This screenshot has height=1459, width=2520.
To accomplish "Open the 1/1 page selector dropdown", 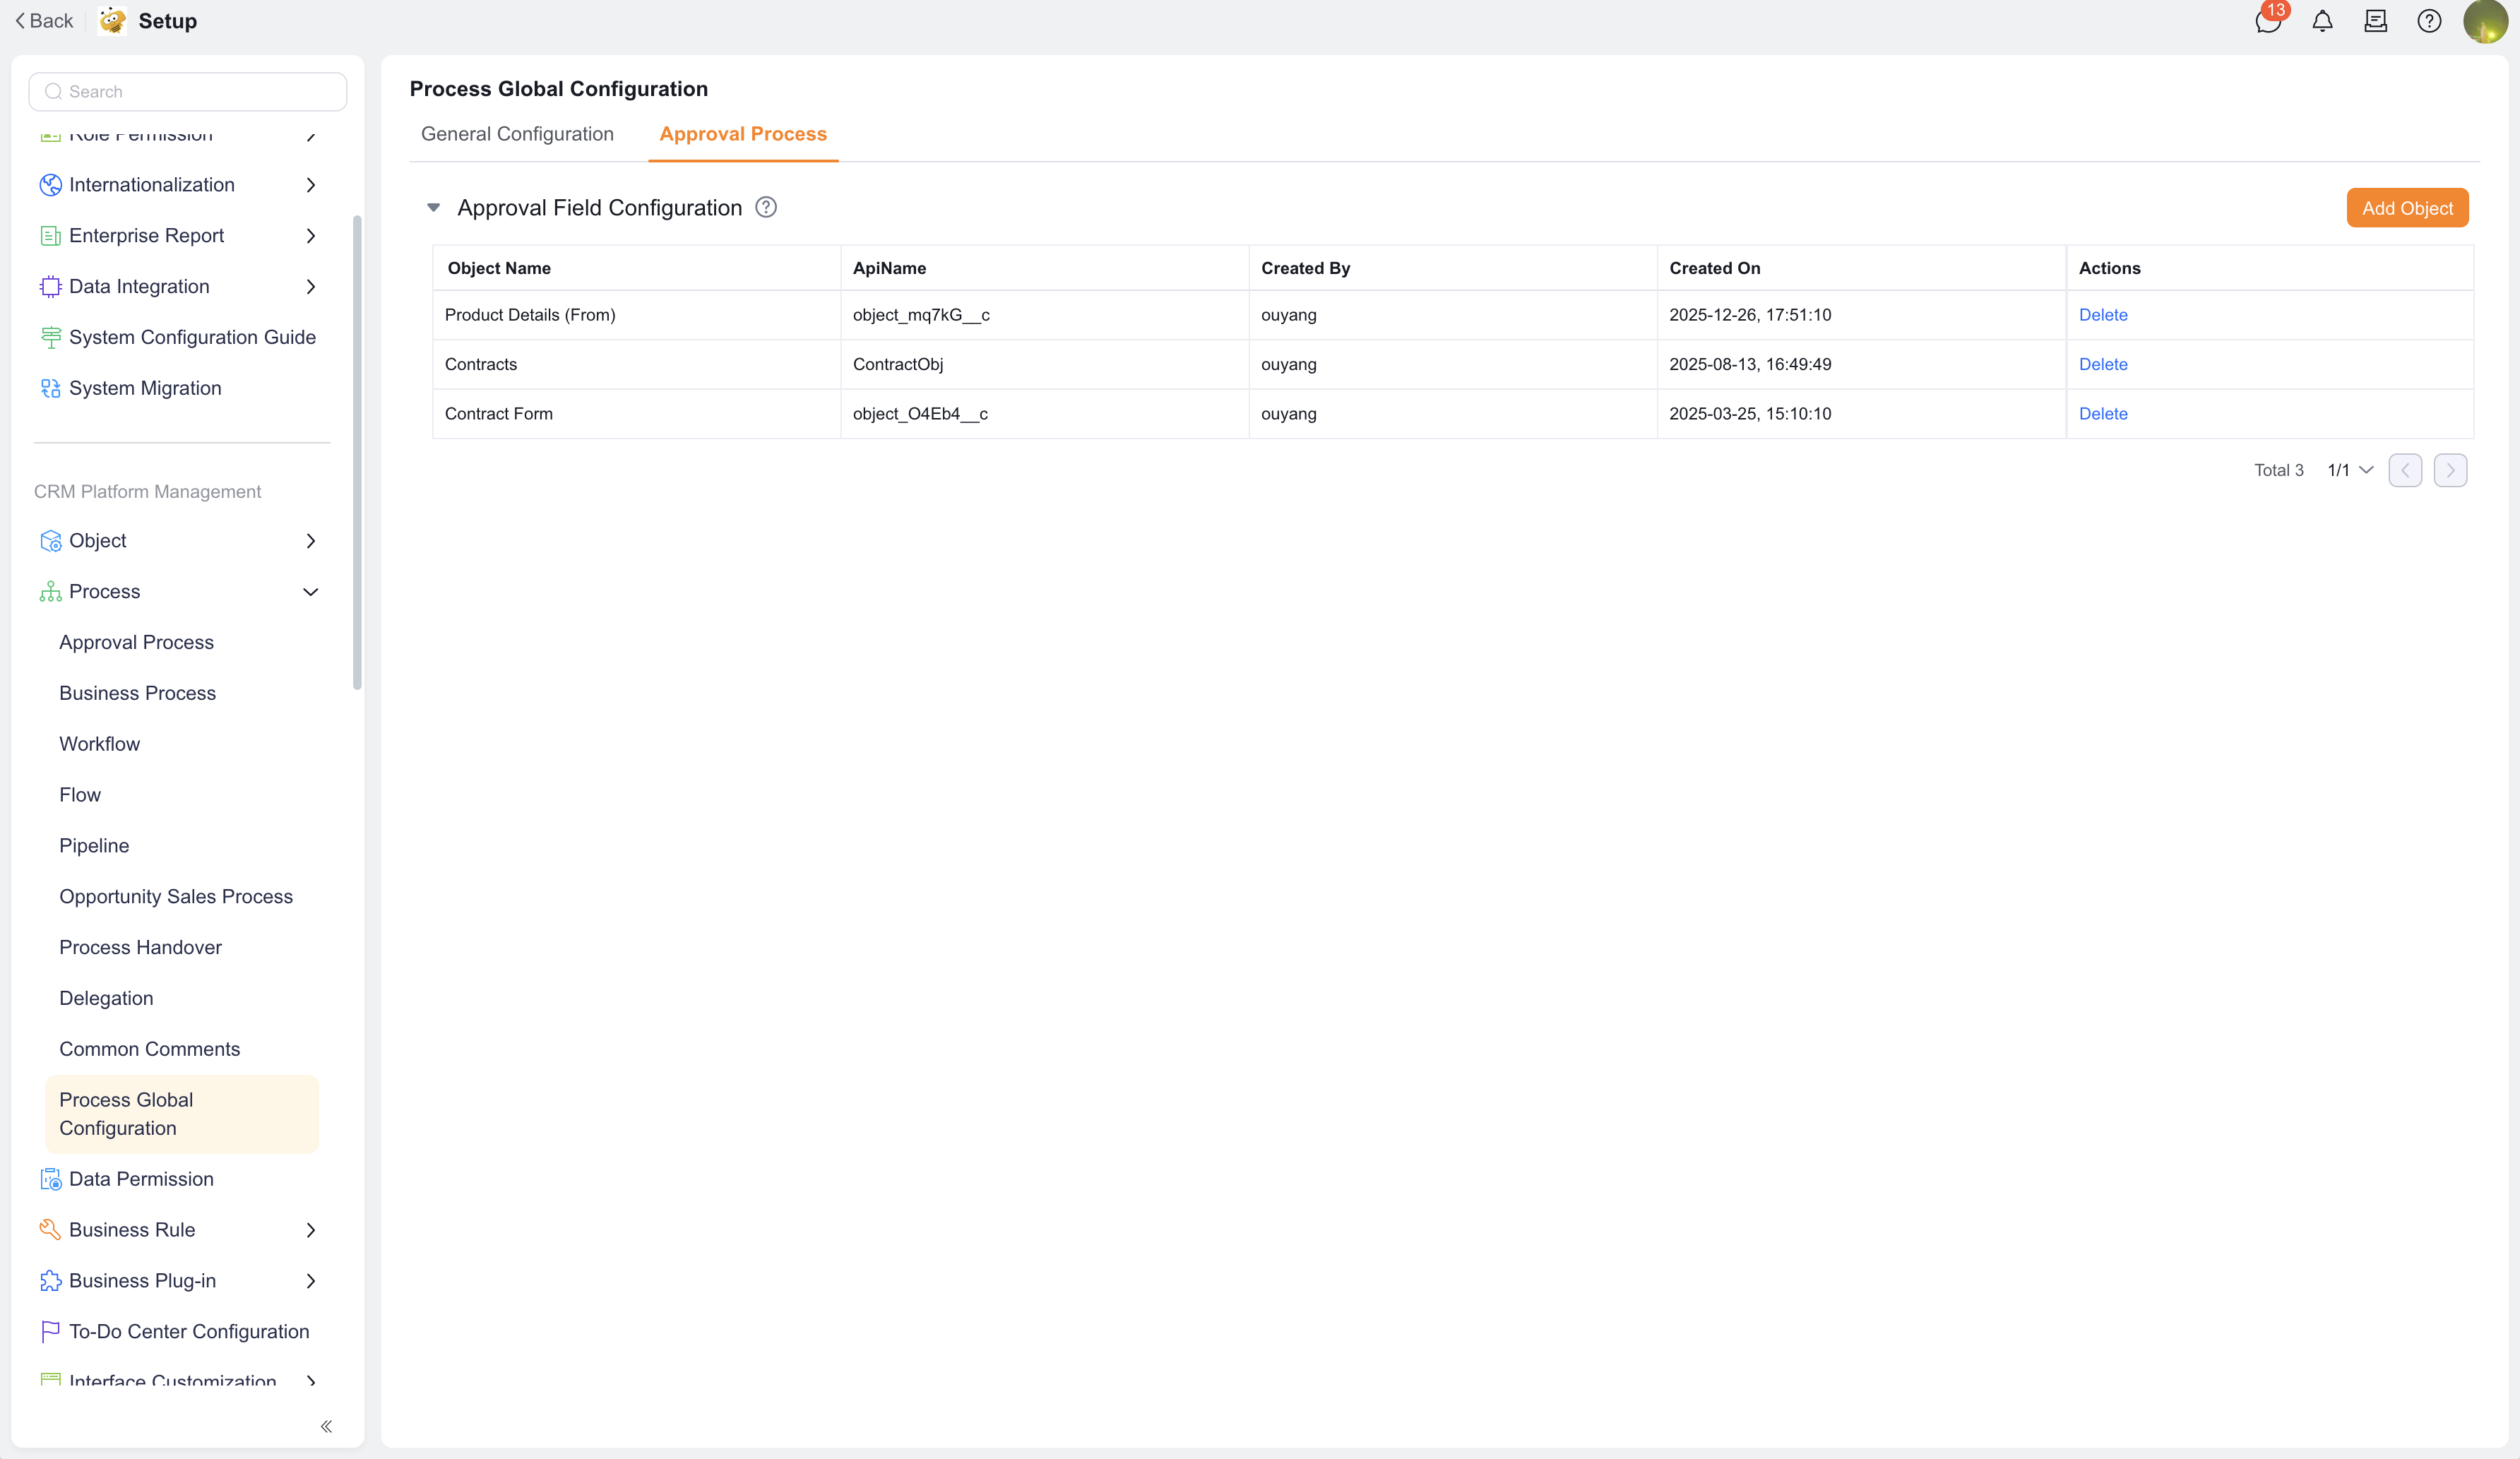I will point(2350,470).
